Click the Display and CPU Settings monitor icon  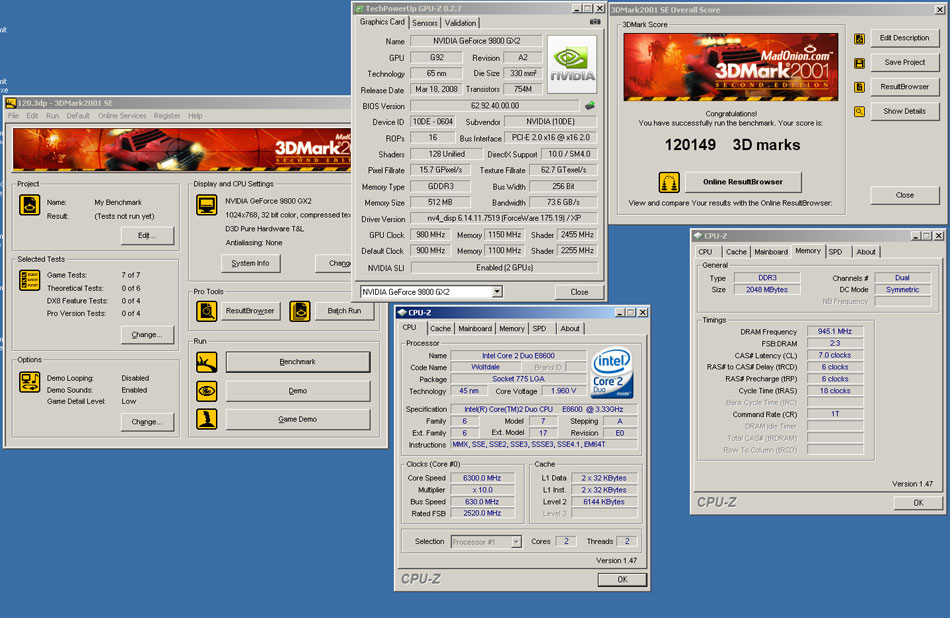click(x=207, y=205)
